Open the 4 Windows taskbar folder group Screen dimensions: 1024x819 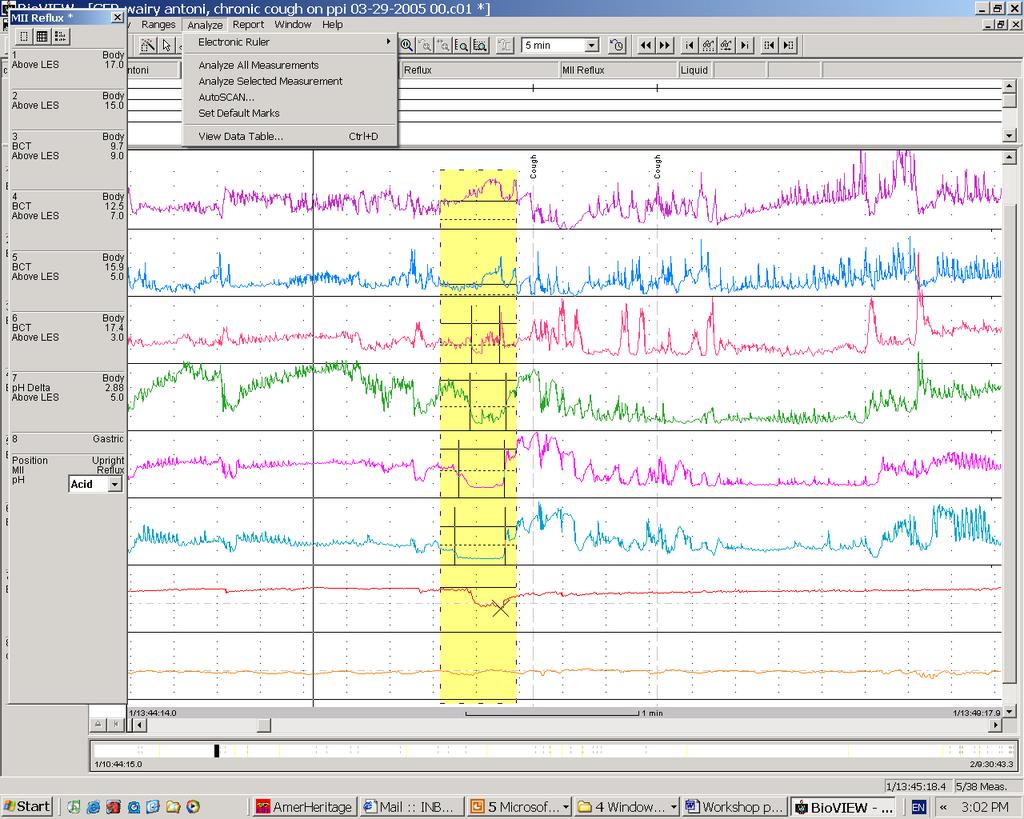(x=626, y=807)
